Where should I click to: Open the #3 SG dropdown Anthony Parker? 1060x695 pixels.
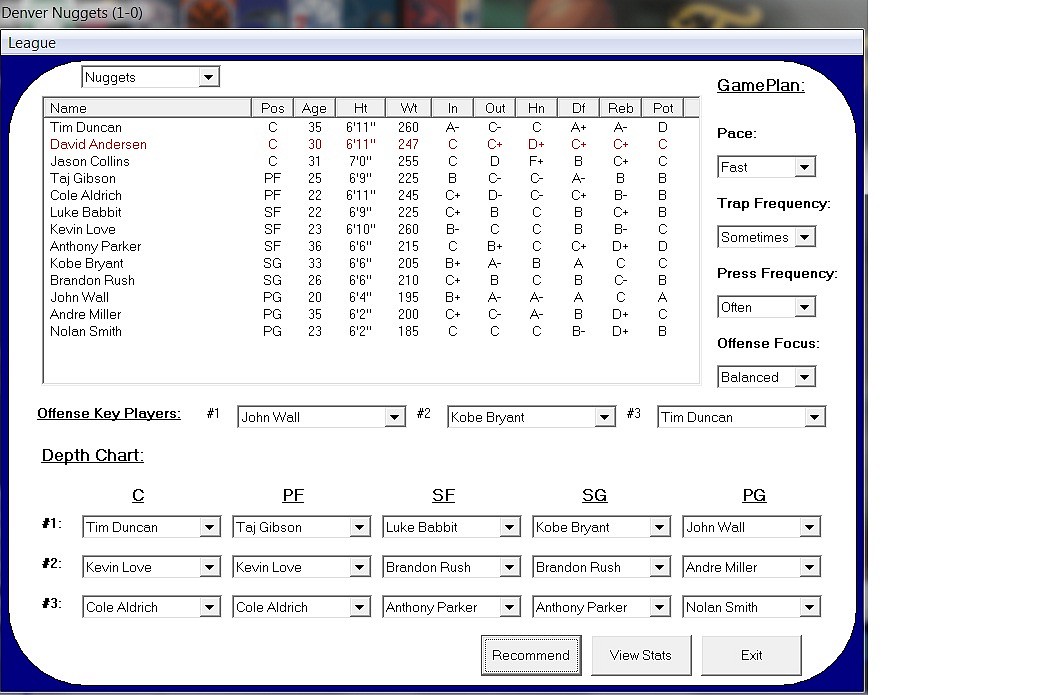coord(602,607)
